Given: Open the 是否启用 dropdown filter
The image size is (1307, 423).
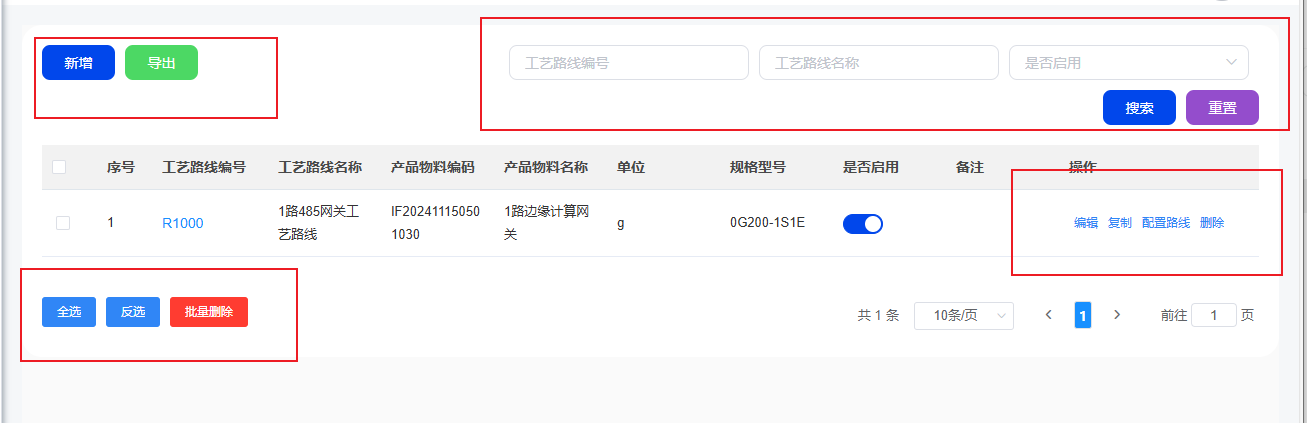Looking at the screenshot, I should (1128, 63).
